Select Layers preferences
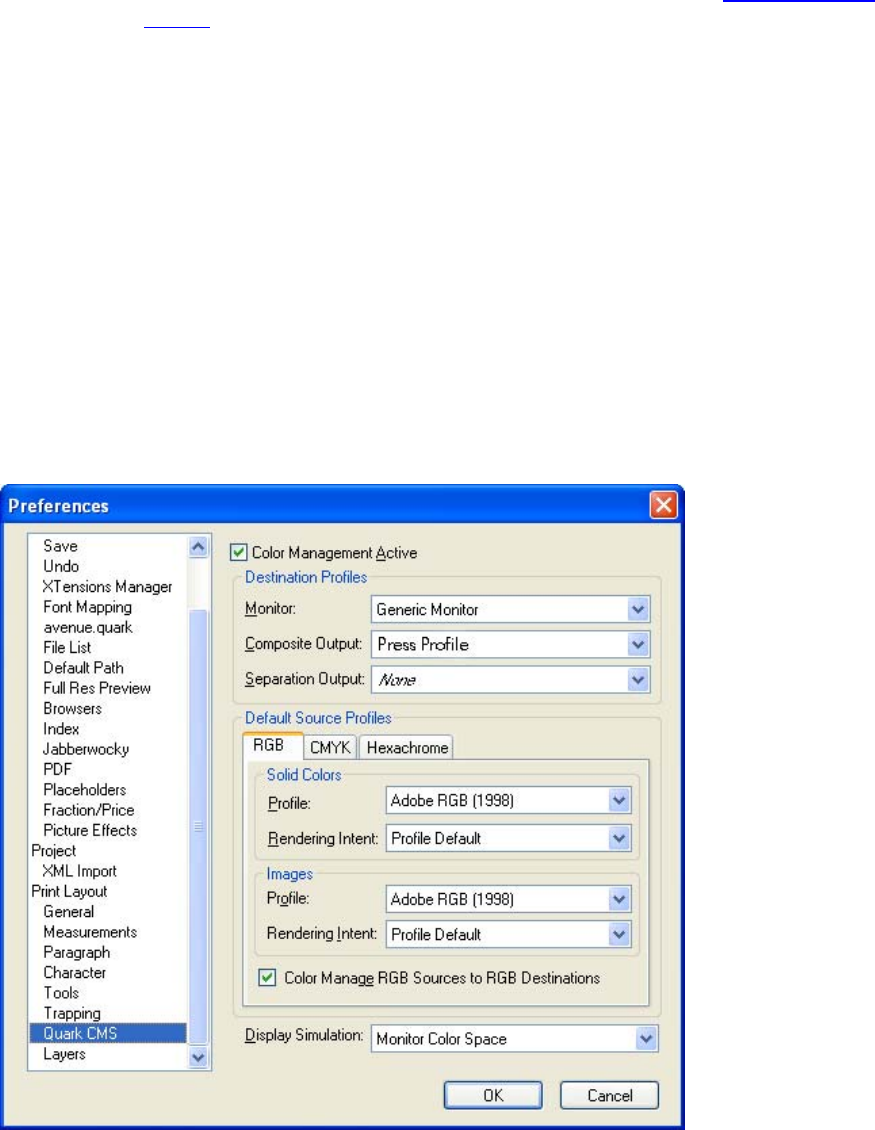 coord(64,1054)
